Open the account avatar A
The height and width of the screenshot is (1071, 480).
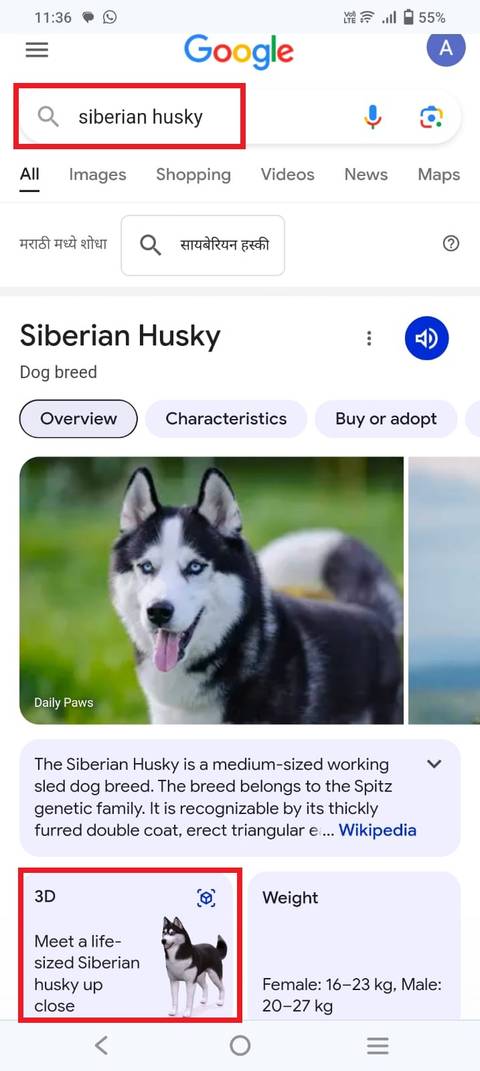[x=446, y=48]
